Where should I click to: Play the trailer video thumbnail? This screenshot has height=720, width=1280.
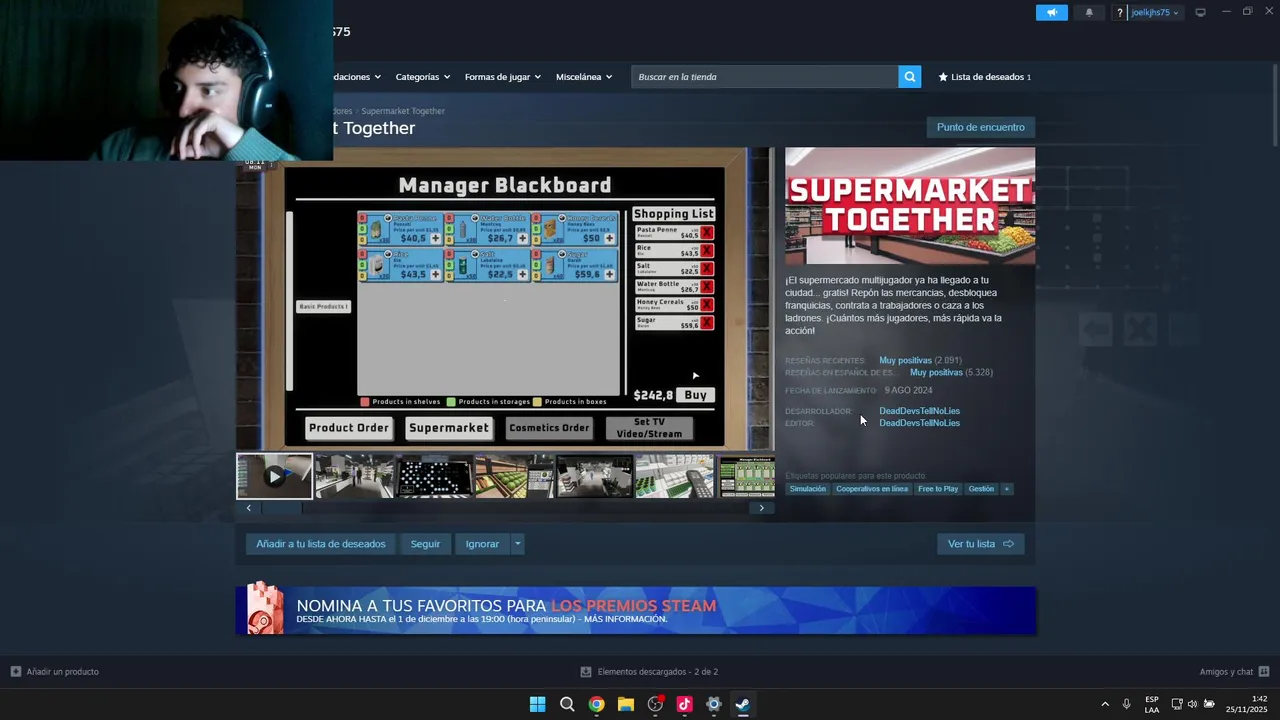(274, 476)
